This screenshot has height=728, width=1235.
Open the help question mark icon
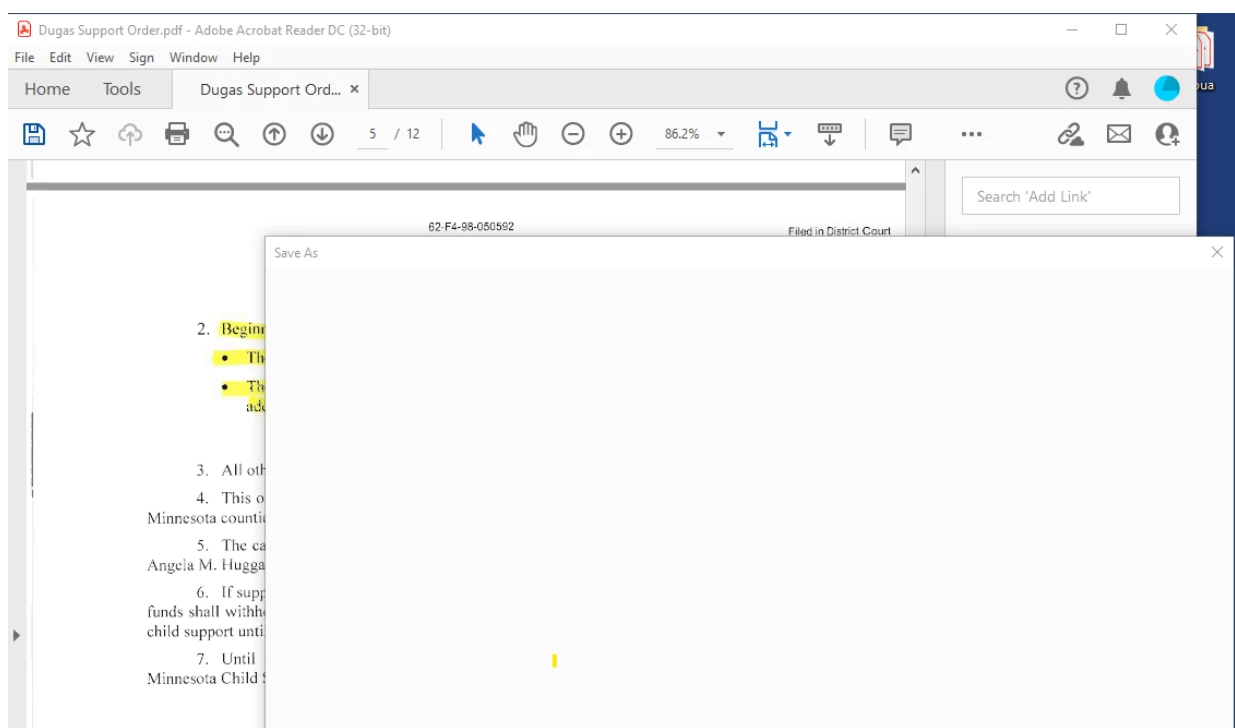[x=1077, y=89]
